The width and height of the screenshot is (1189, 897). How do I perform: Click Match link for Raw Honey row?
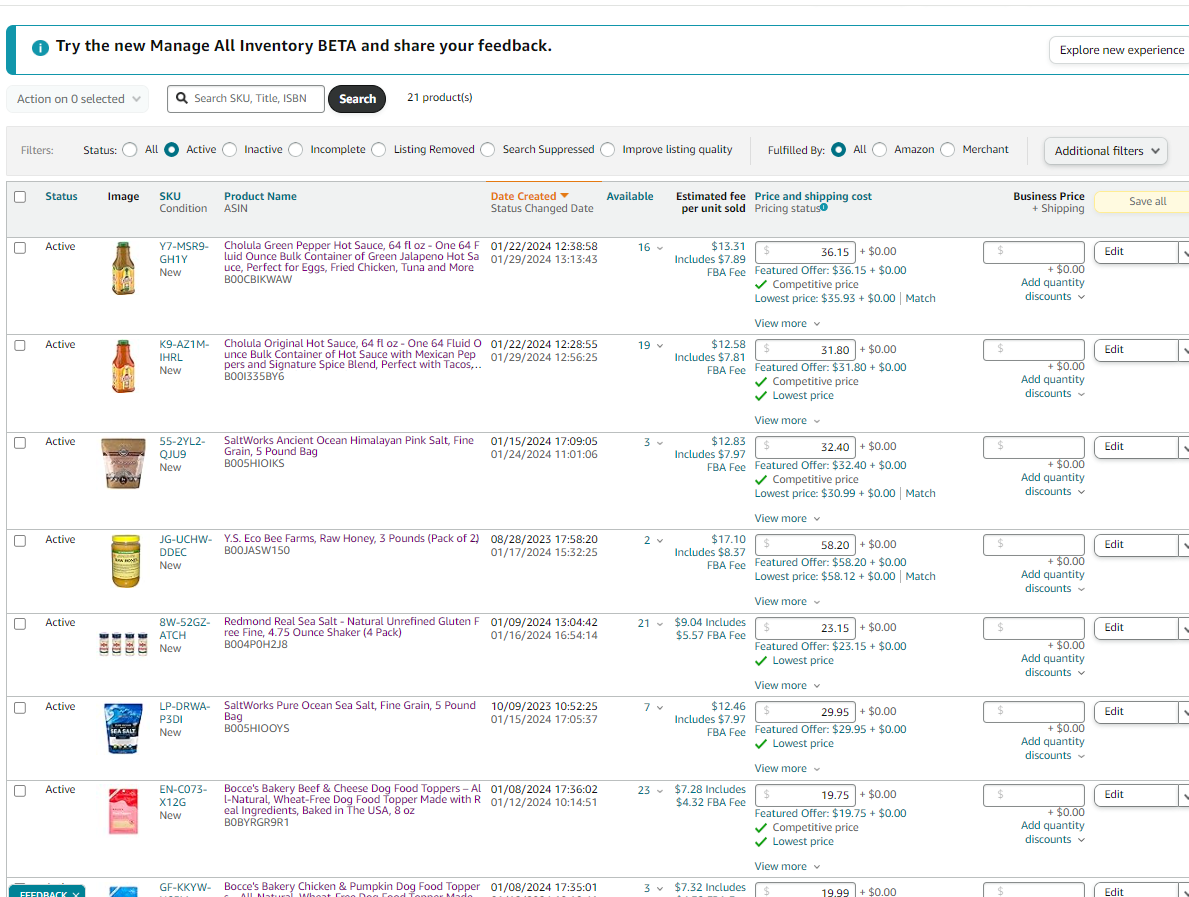[x=920, y=576]
